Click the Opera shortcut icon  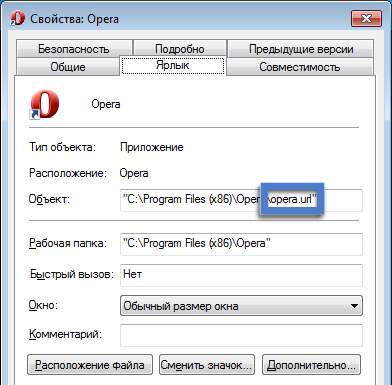[44, 104]
